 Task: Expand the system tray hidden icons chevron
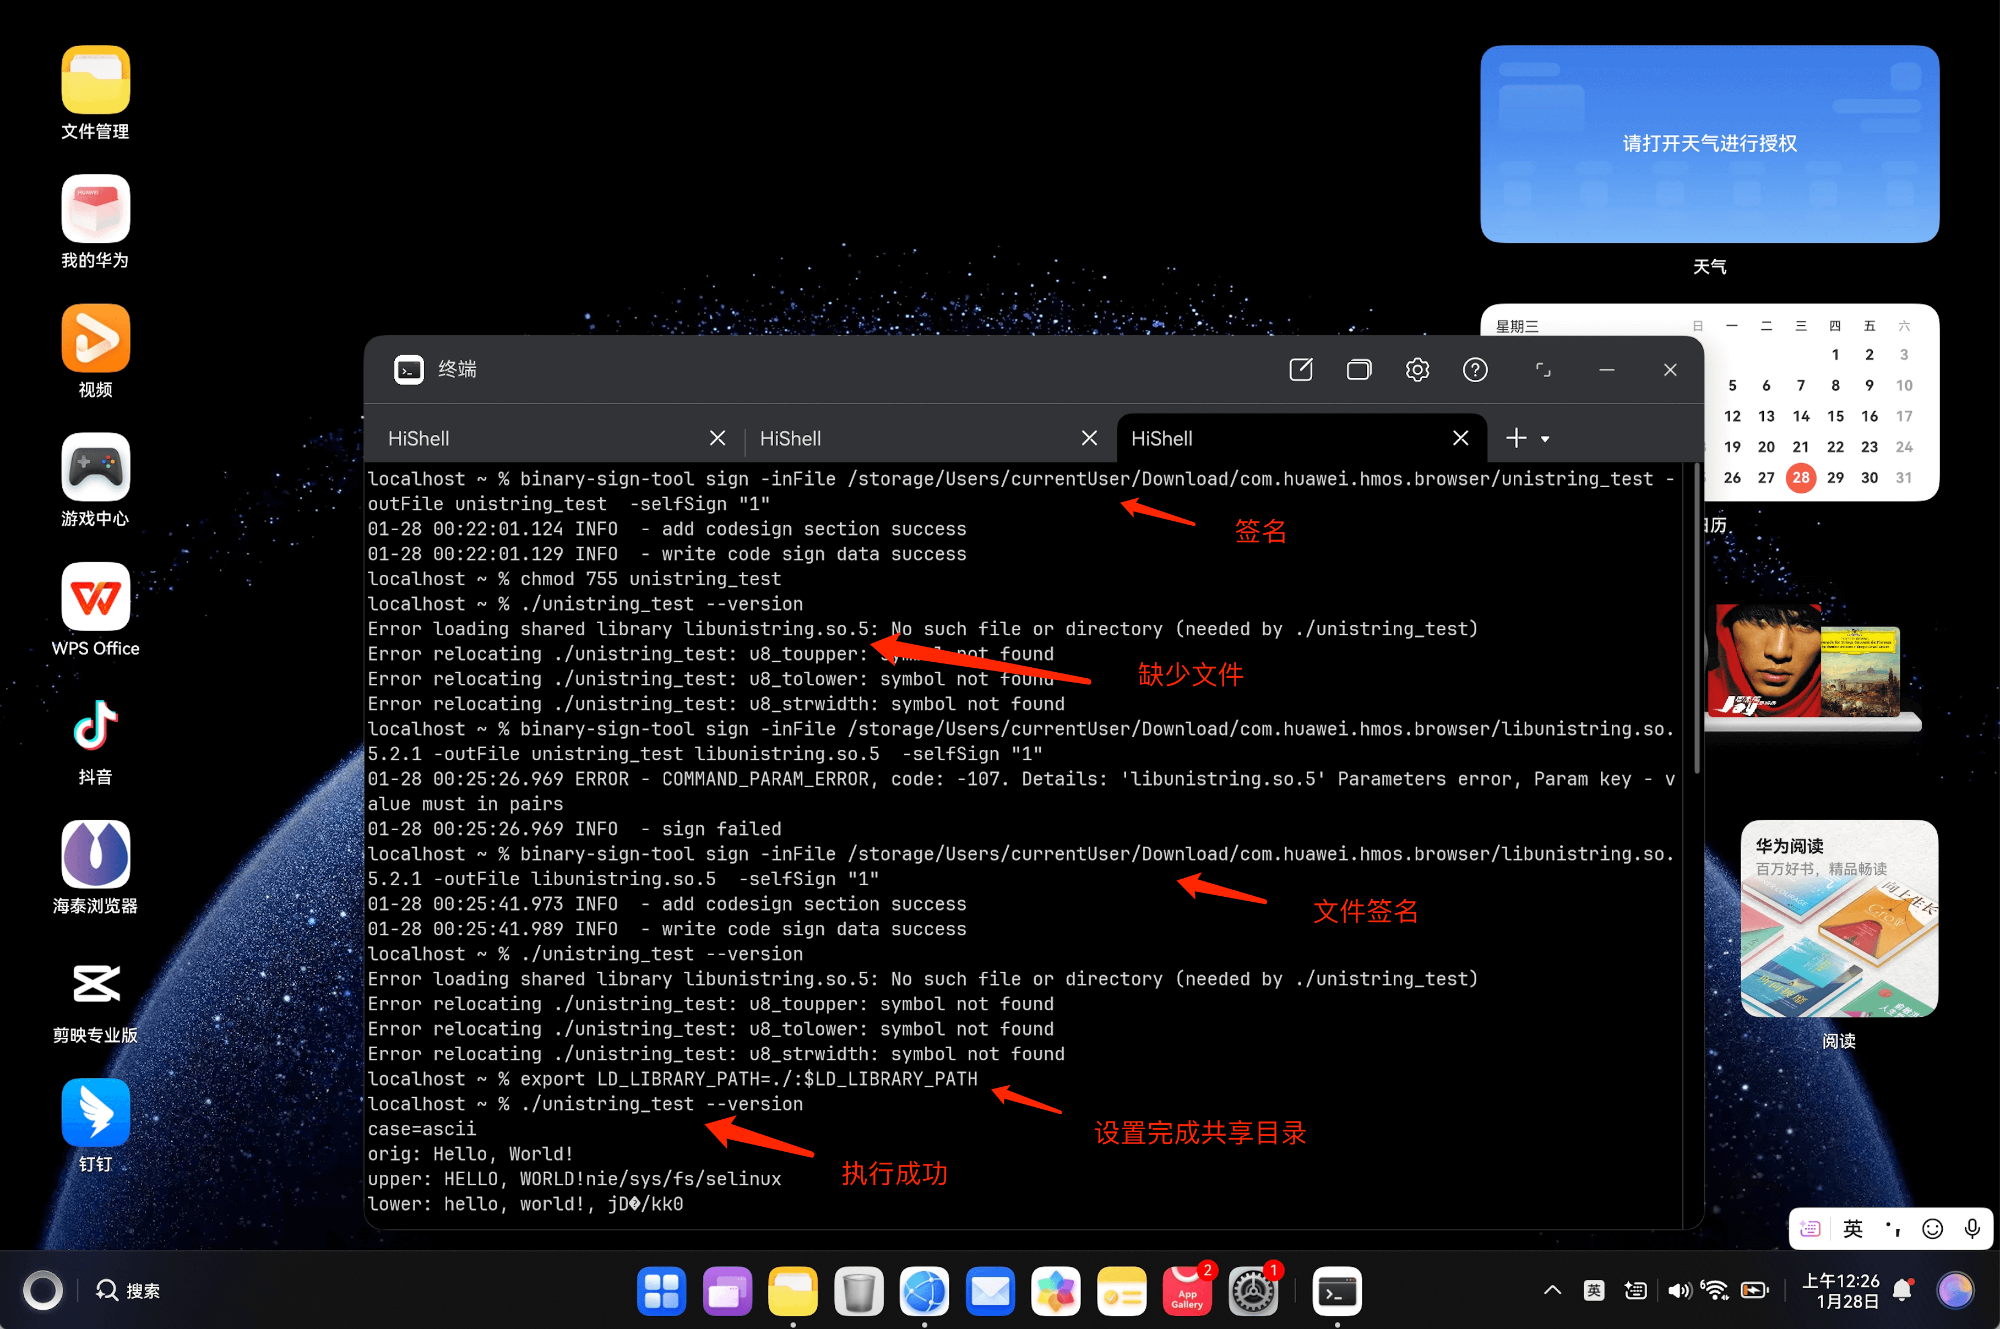click(1552, 1290)
